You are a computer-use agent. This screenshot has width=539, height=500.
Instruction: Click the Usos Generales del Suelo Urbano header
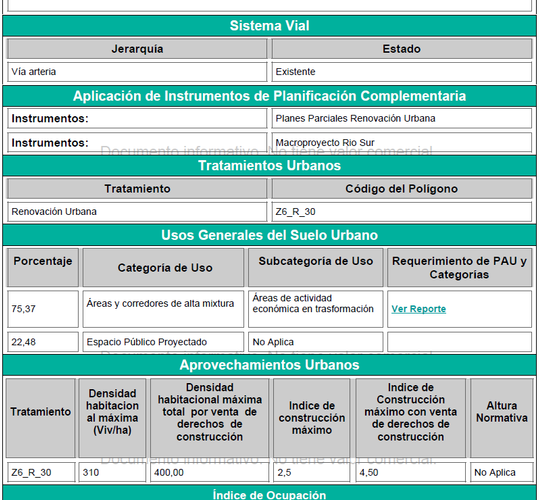[270, 235]
